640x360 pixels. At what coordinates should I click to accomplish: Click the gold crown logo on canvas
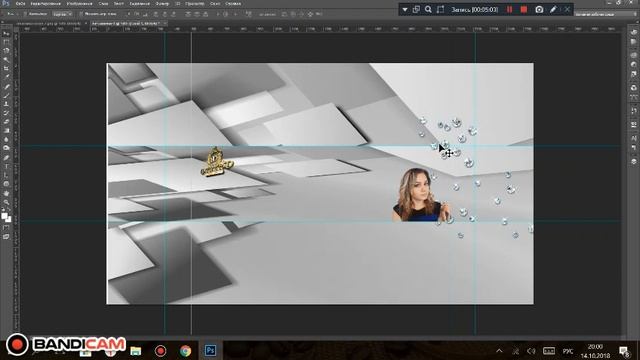click(216, 162)
